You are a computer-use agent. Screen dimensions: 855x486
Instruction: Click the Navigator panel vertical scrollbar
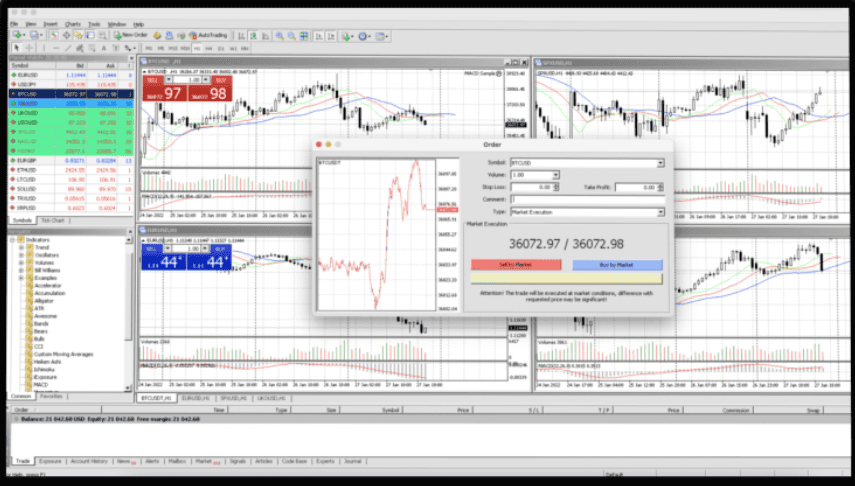tap(129, 314)
